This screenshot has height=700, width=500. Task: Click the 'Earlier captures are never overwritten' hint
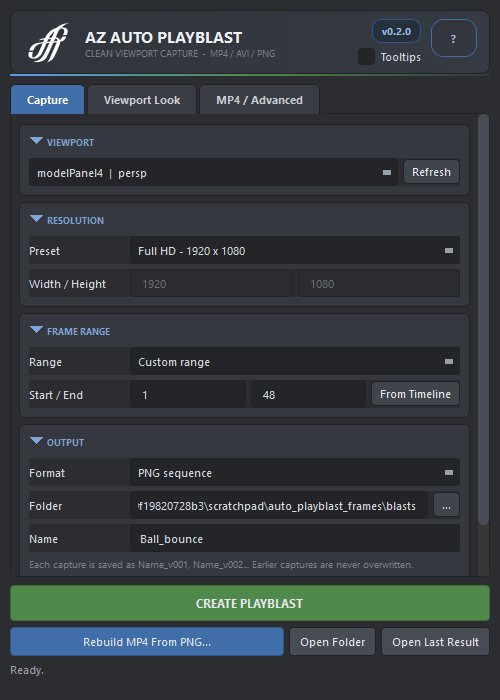click(333, 565)
